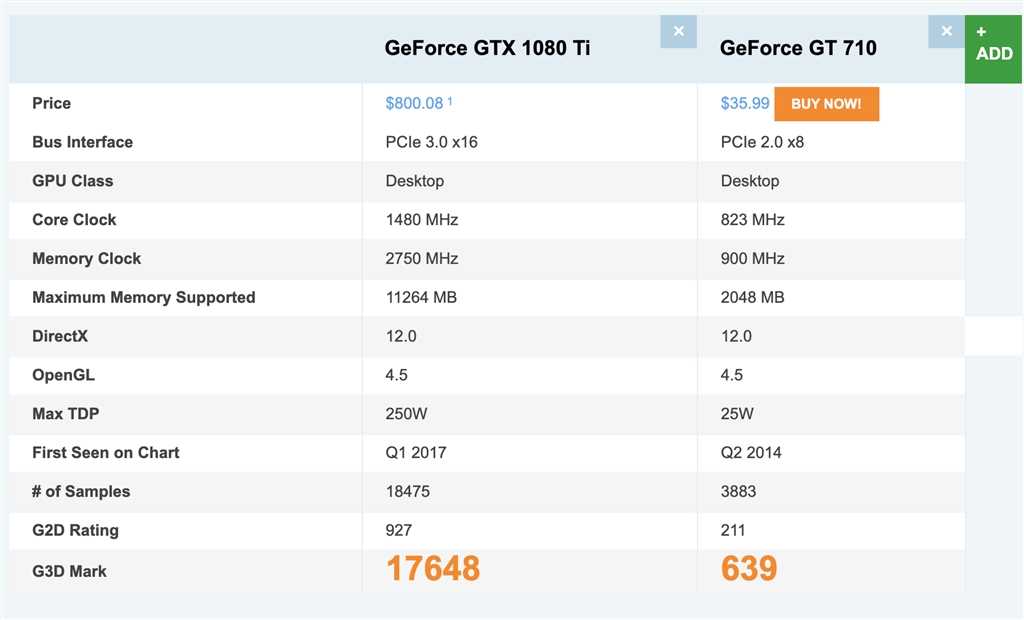Click the PCIe 3.0 x16 value
The height and width of the screenshot is (620, 1024).
(x=431, y=142)
